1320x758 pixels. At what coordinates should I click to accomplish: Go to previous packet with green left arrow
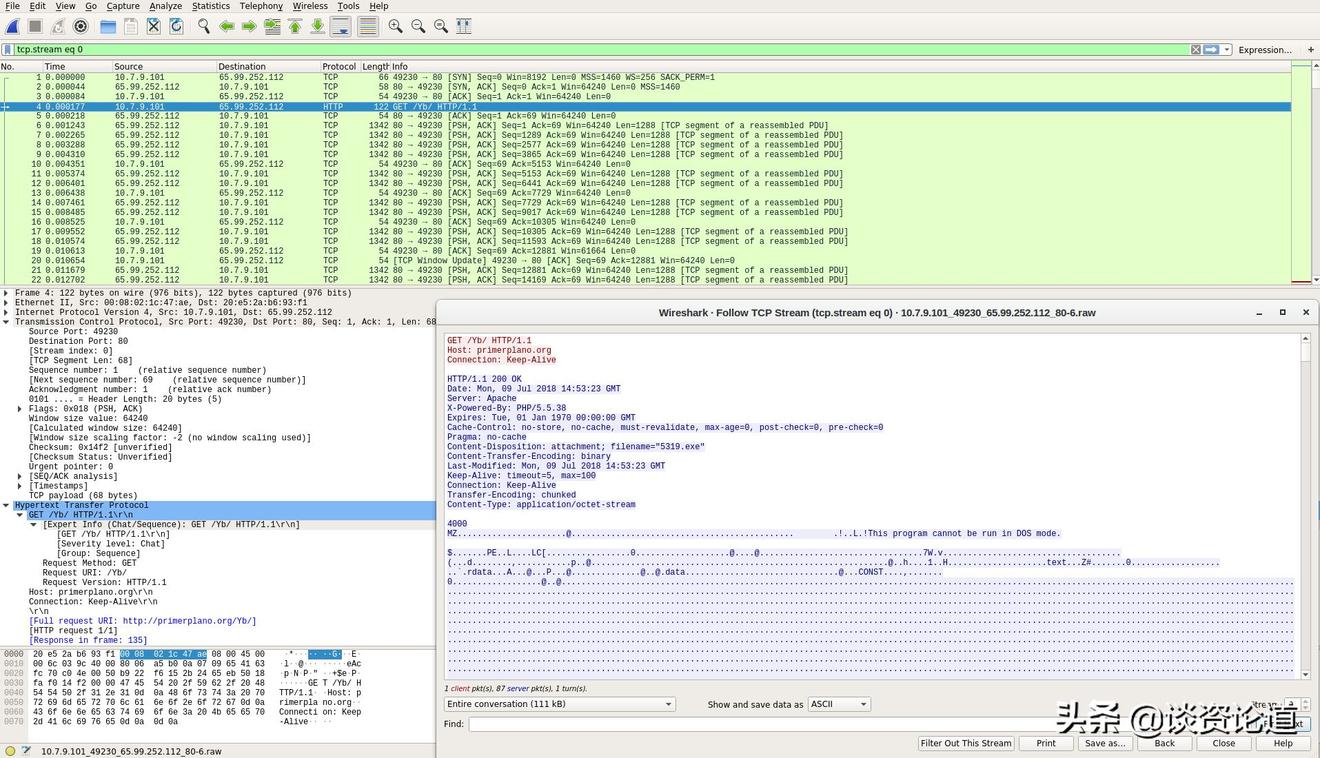[227, 26]
